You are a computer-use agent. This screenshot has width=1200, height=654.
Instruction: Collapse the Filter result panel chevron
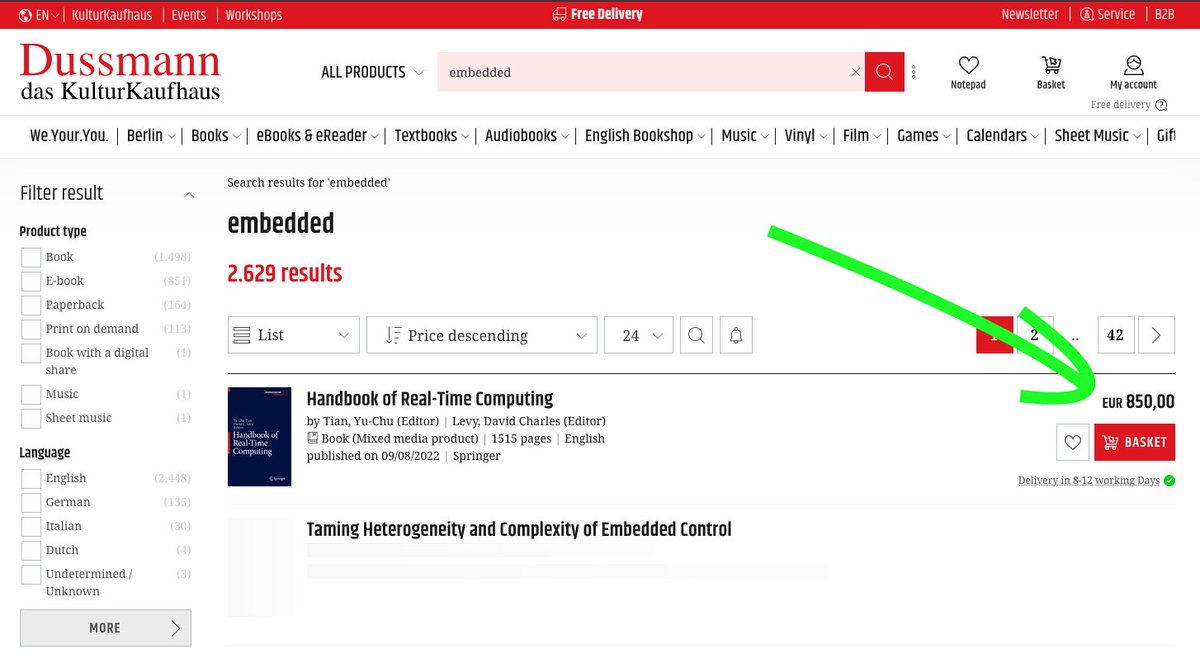tap(189, 194)
